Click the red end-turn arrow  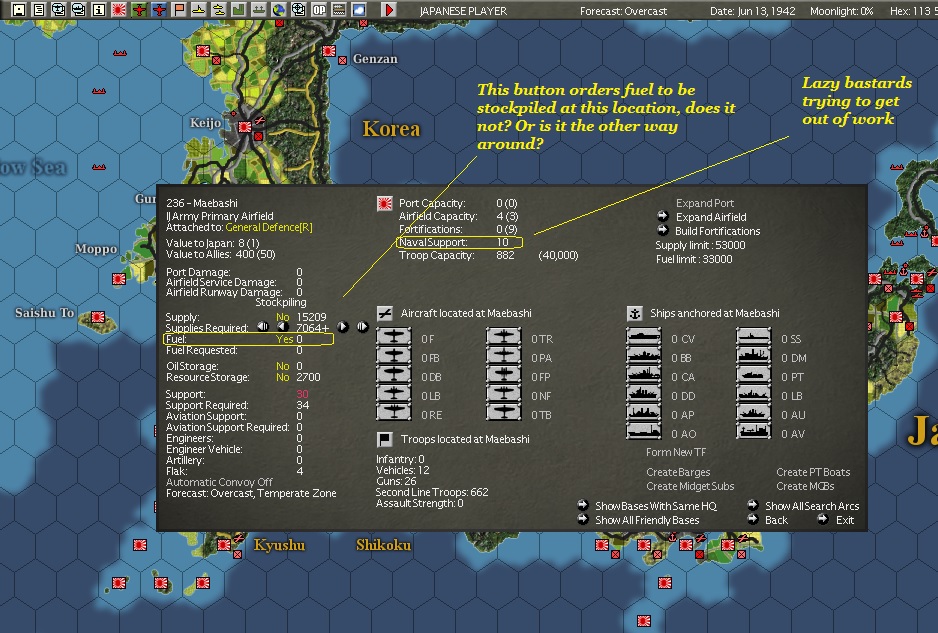point(389,10)
